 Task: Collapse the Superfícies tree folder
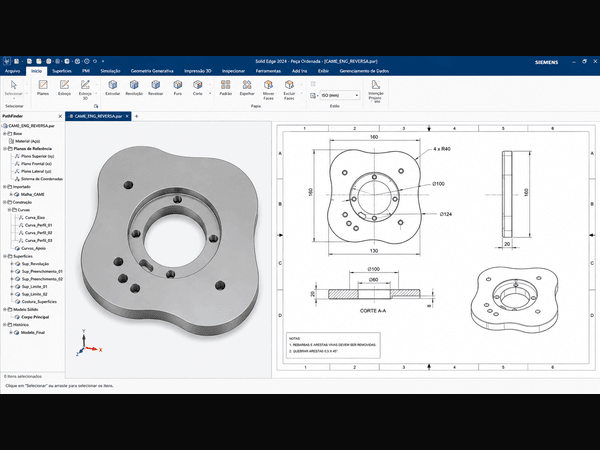pos(5,256)
